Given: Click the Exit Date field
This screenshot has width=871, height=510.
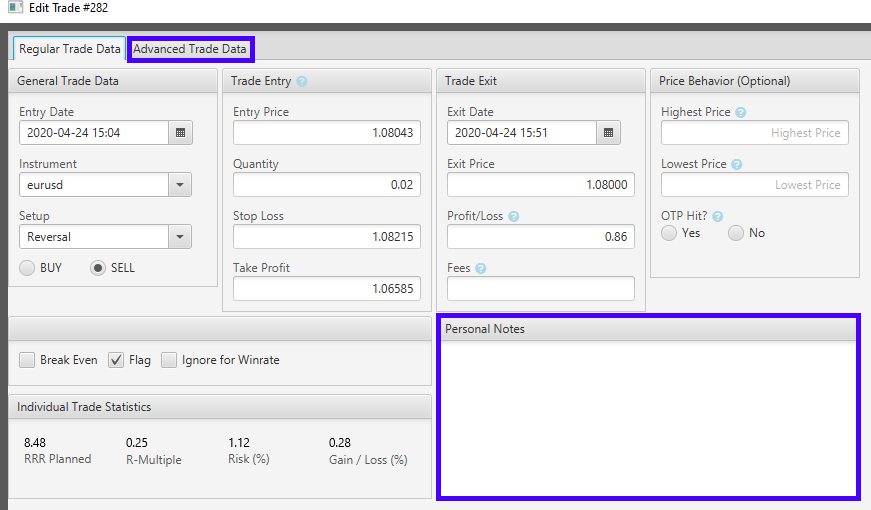Looking at the screenshot, I should click(x=522, y=133).
